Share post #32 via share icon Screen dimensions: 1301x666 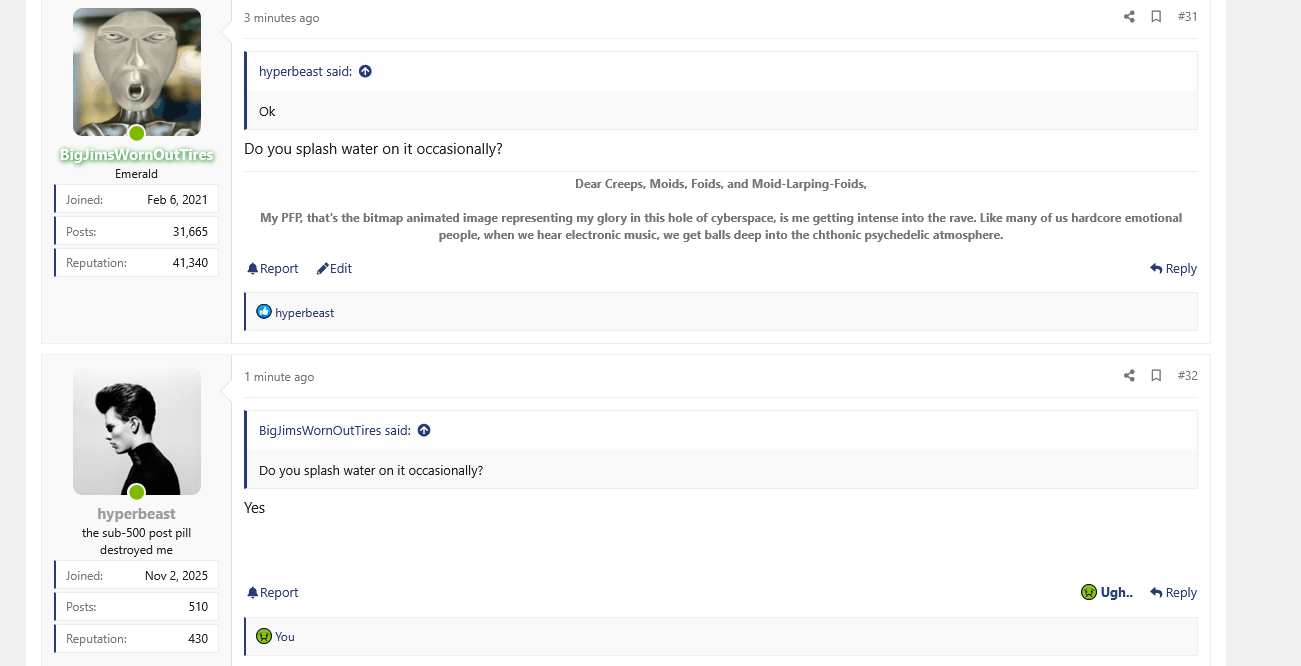click(1129, 376)
